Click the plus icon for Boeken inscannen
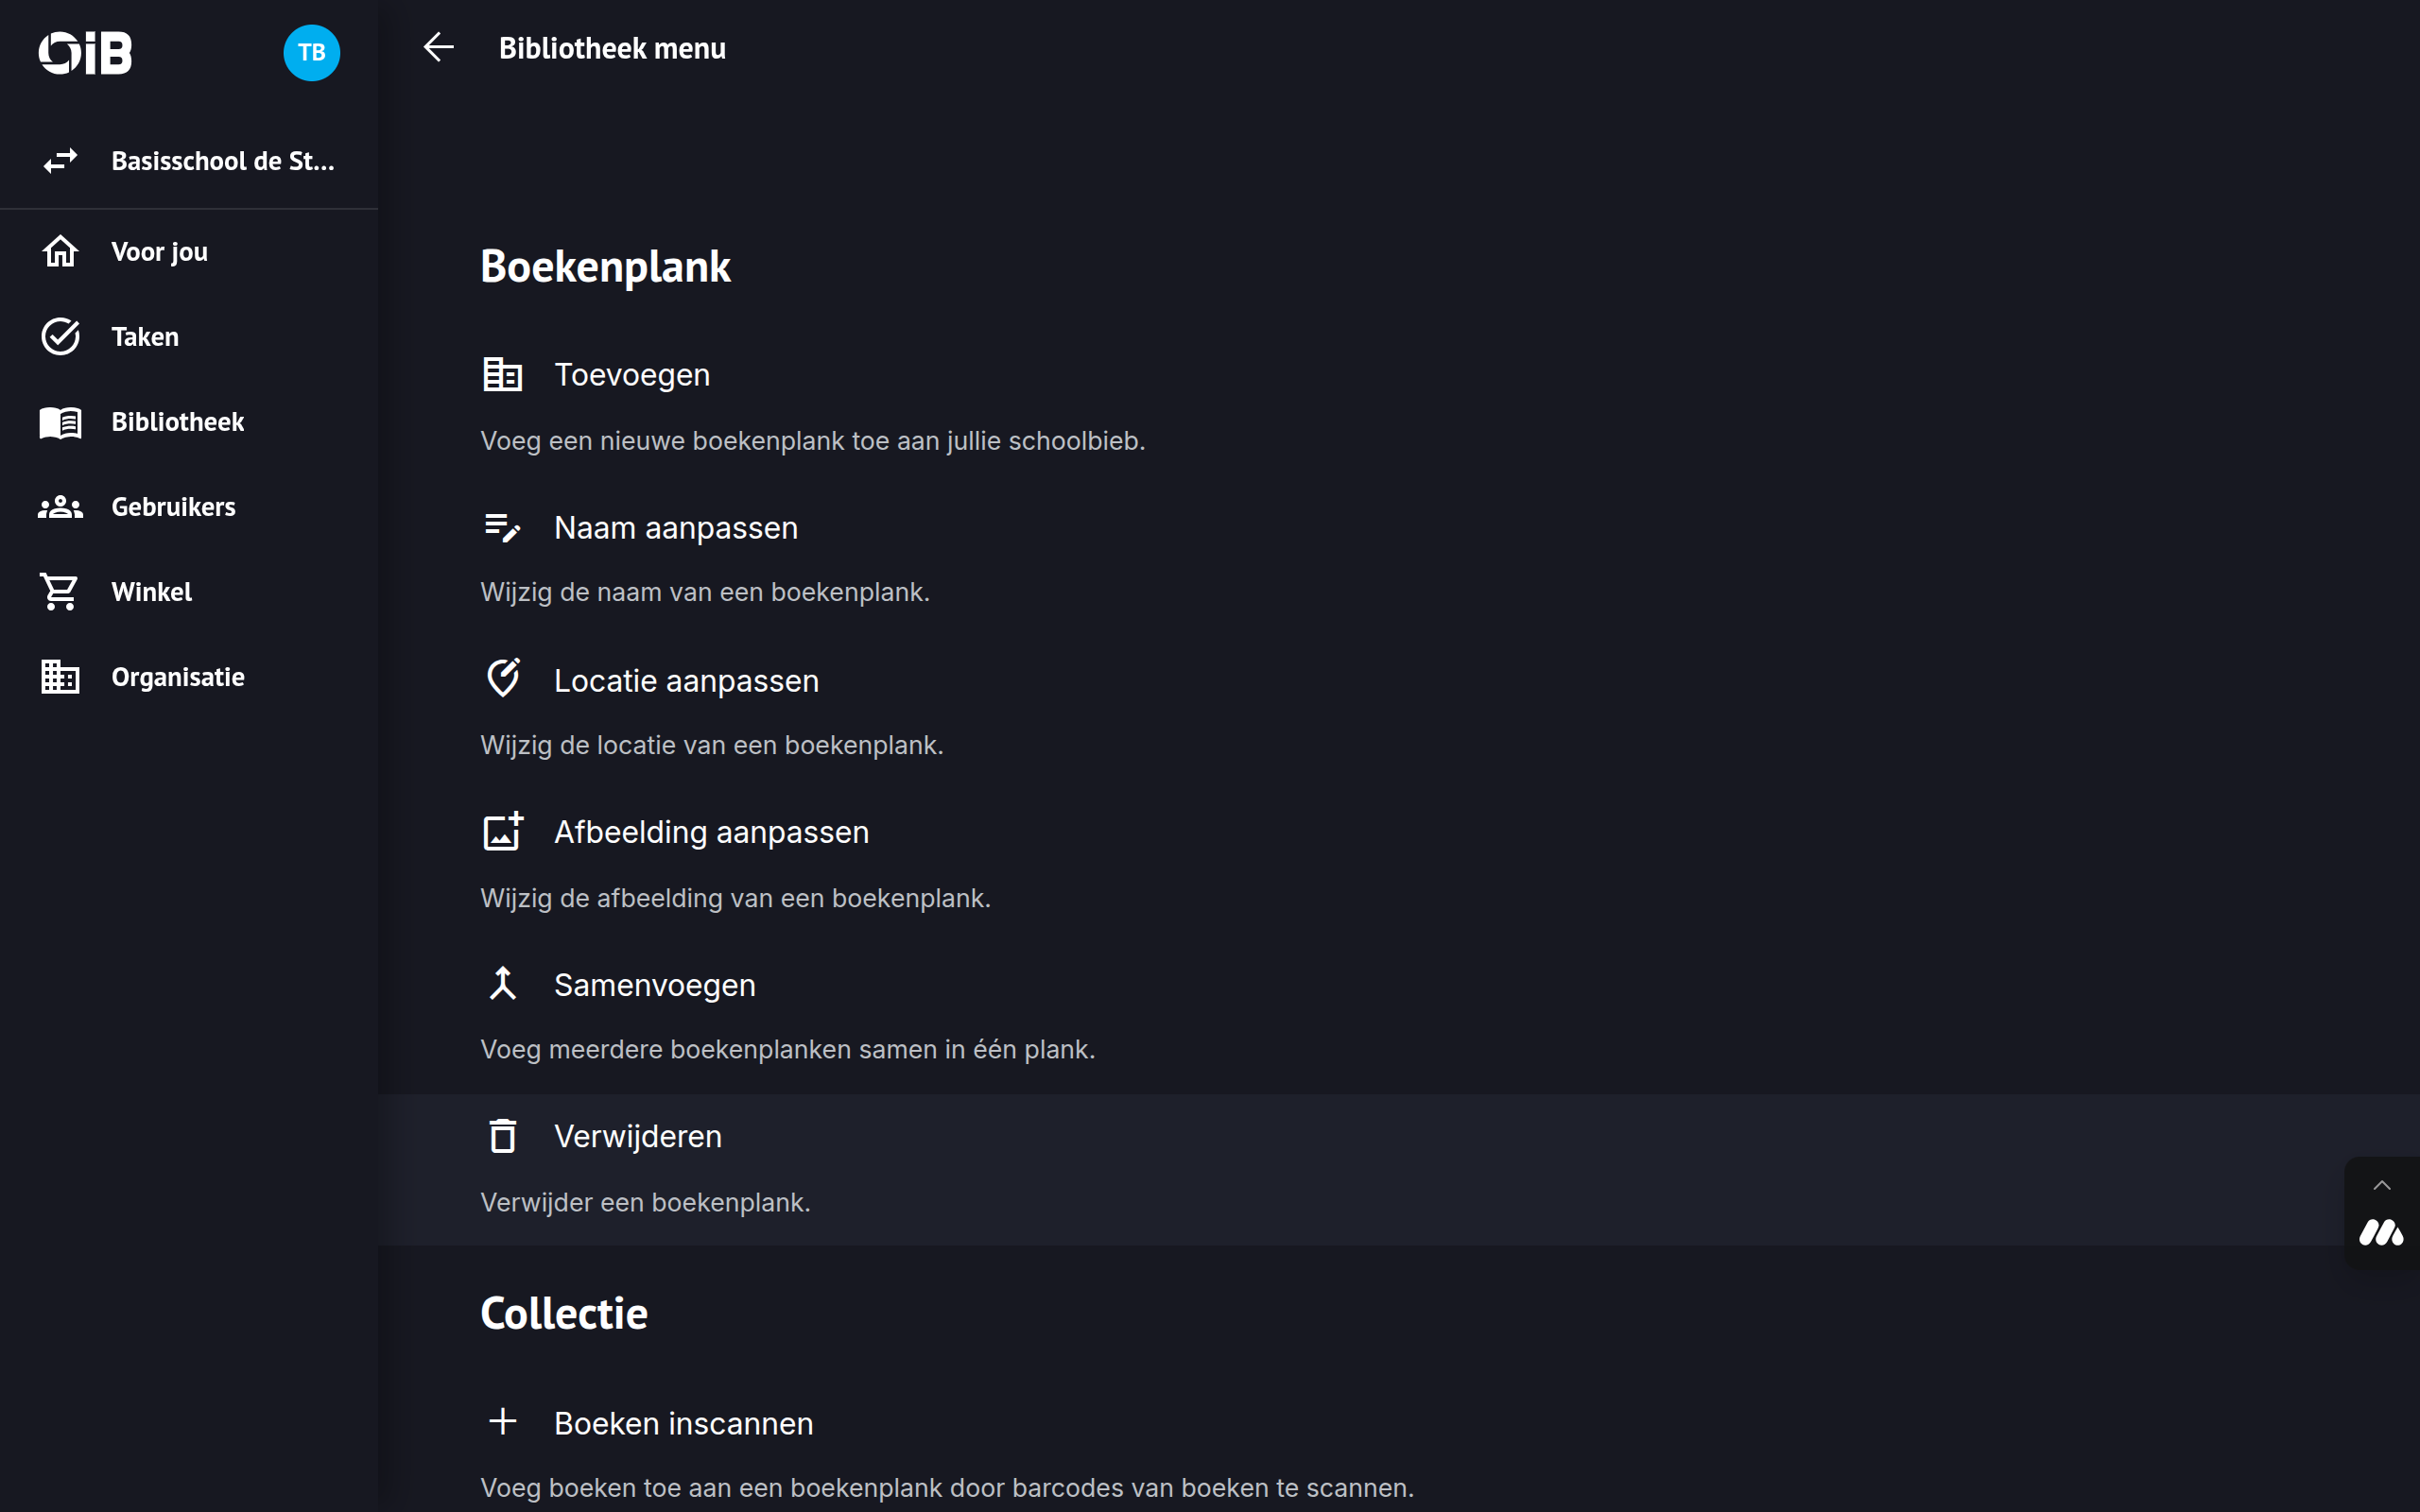This screenshot has width=2420, height=1512. (x=502, y=1421)
